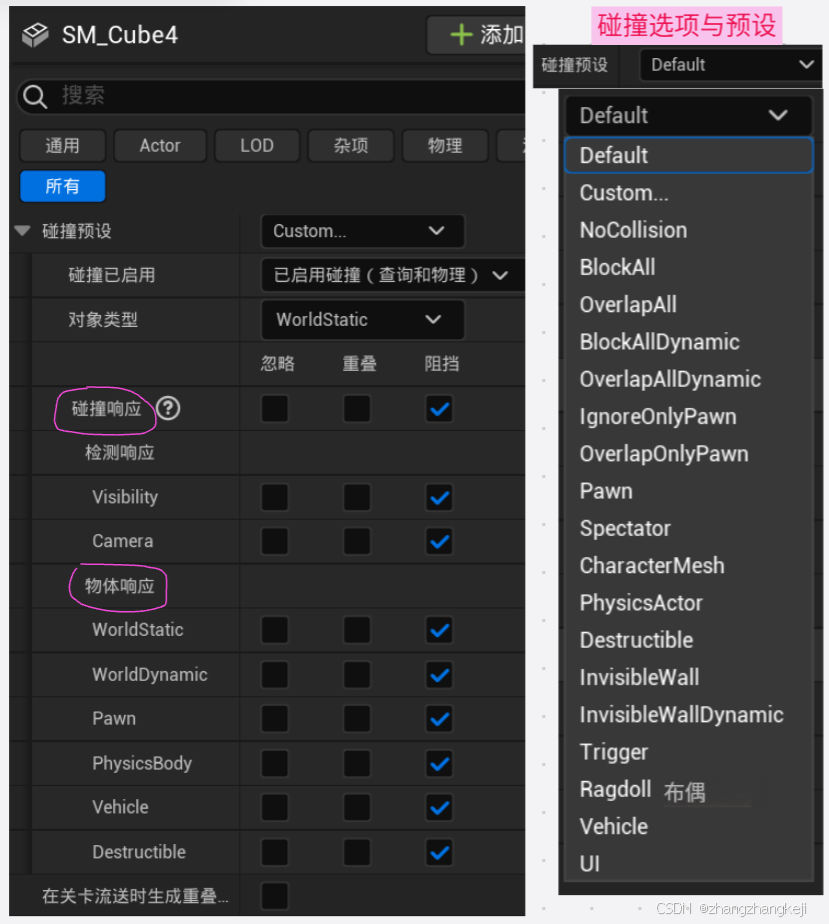The height and width of the screenshot is (924, 829).
Task: Toggle 阻挡 checkbox for Pawn row
Action: click(440, 719)
